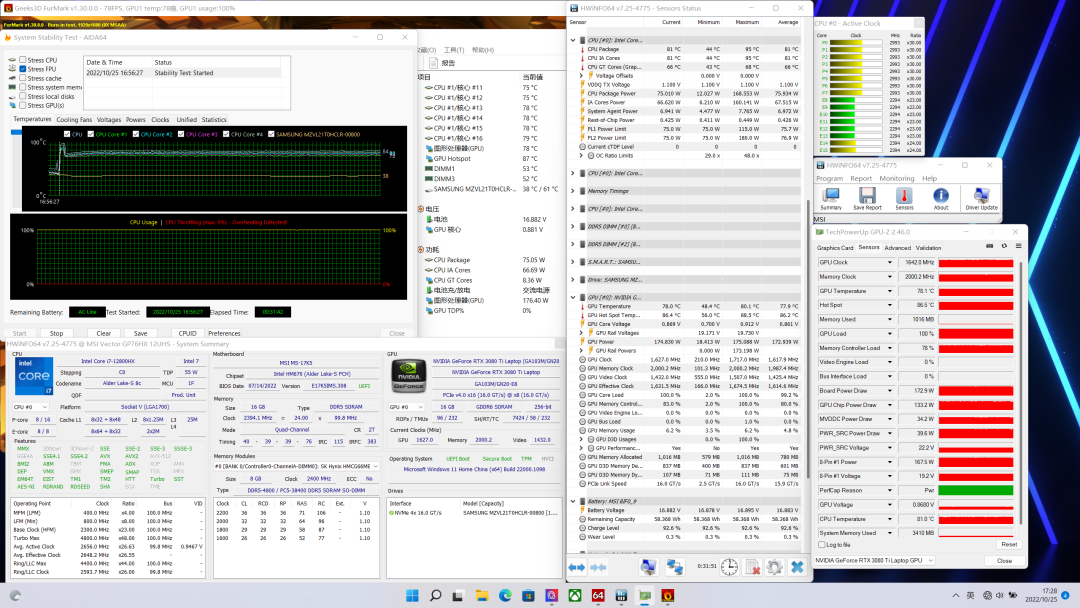Click green PerfCap Reason bar in GPU-Z
Screen dimensions: 1080x608
(976, 490)
